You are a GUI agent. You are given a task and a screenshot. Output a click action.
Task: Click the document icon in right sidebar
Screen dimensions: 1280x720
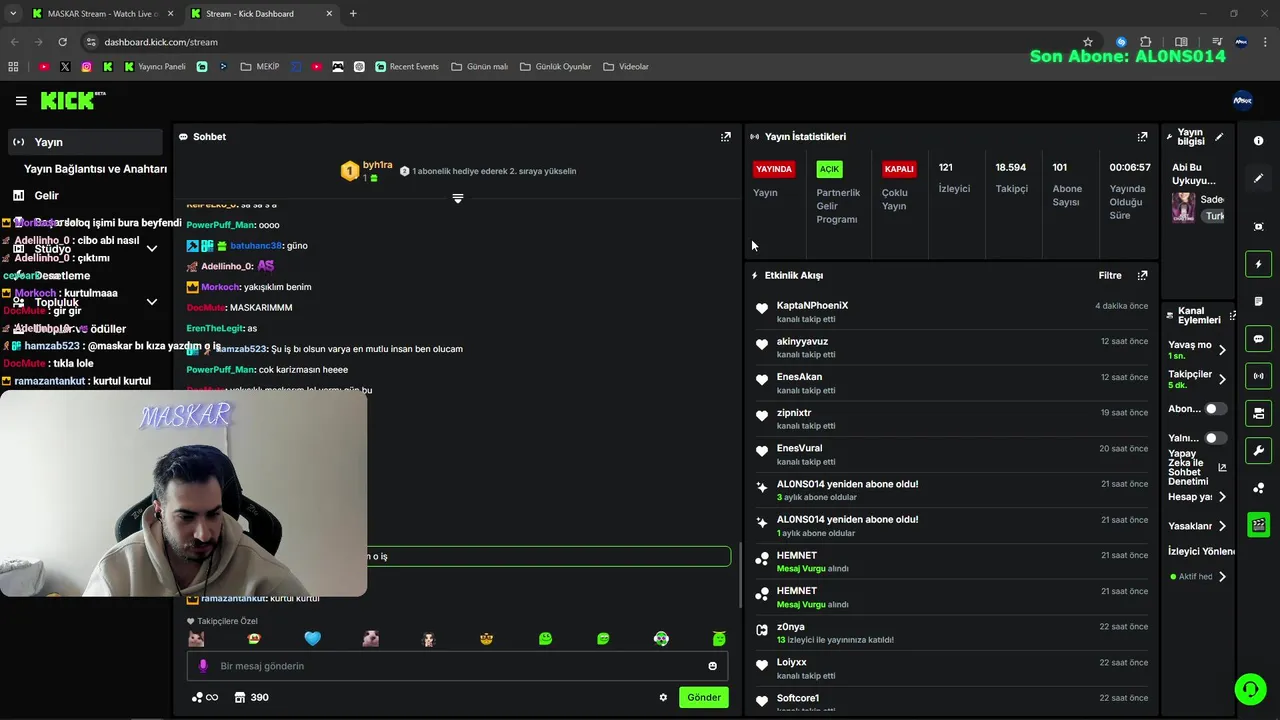1258,301
